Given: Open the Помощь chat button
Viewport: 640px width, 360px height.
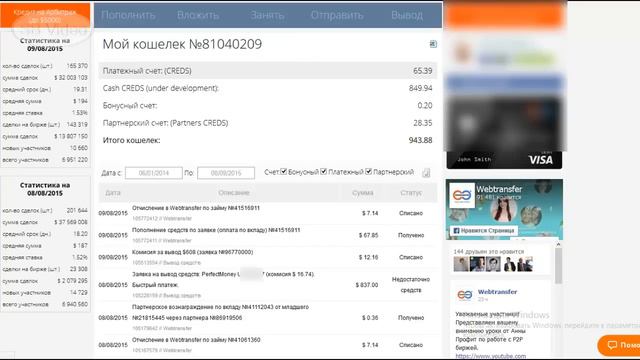Looking at the screenshot, I should pyautogui.click(x=619, y=345).
